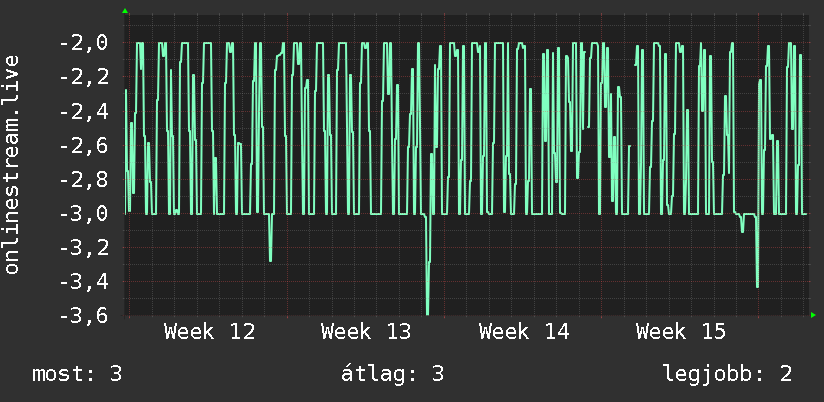Click the 'legjobb: 2' statistic
The image size is (824, 402).
coord(727,374)
